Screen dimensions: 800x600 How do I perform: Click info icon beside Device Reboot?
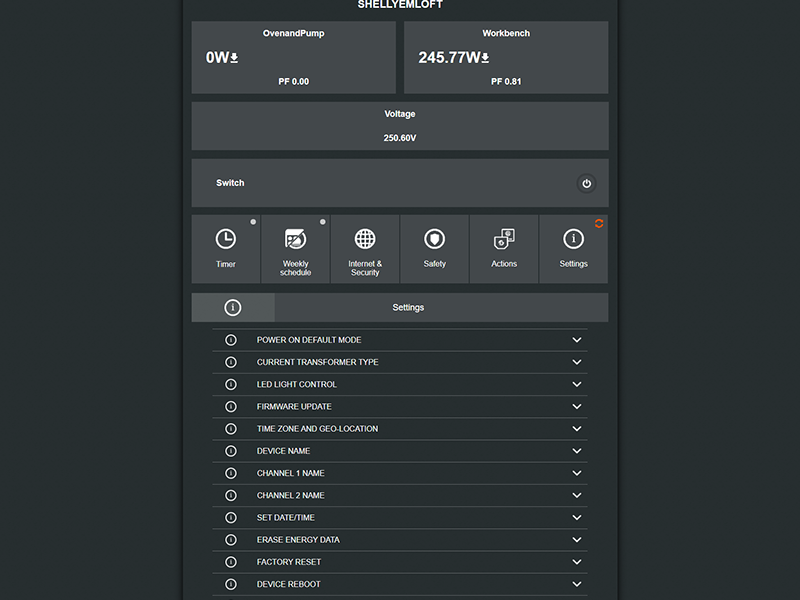[231, 584]
